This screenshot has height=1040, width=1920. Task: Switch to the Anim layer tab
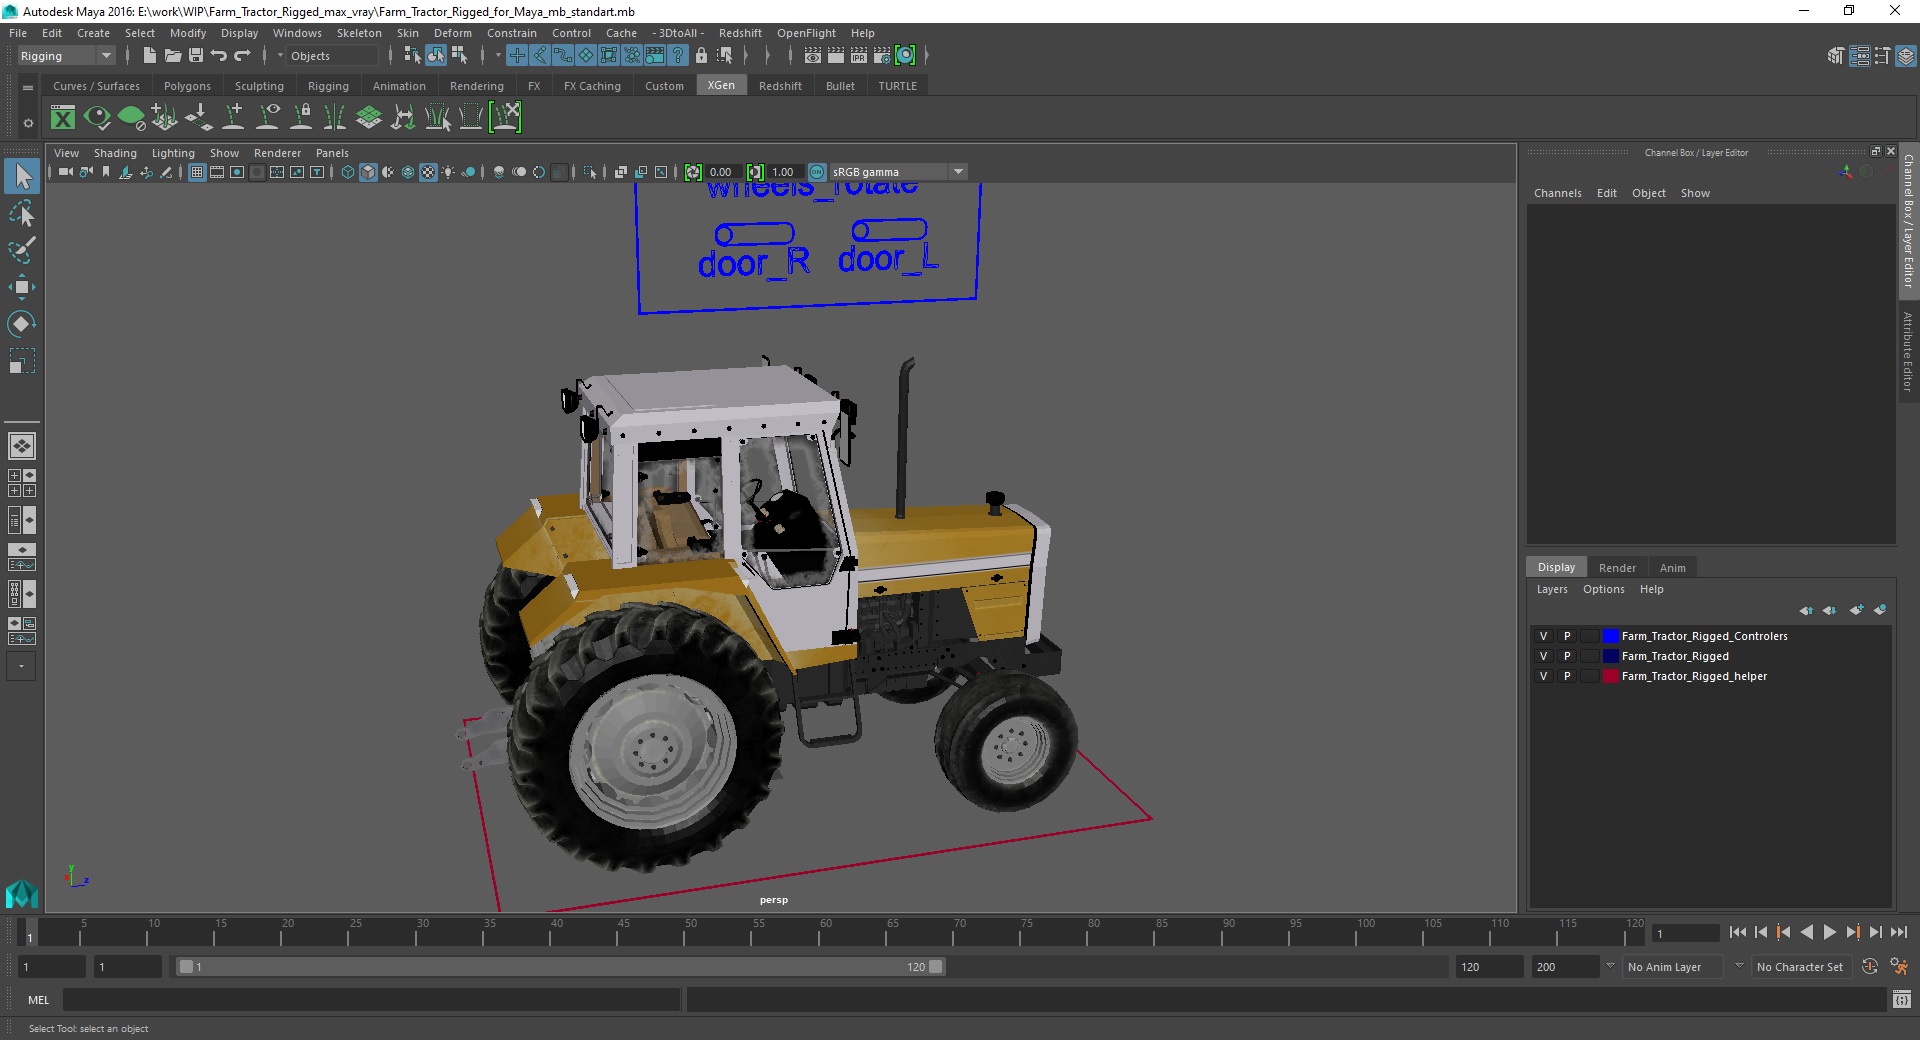coord(1672,568)
